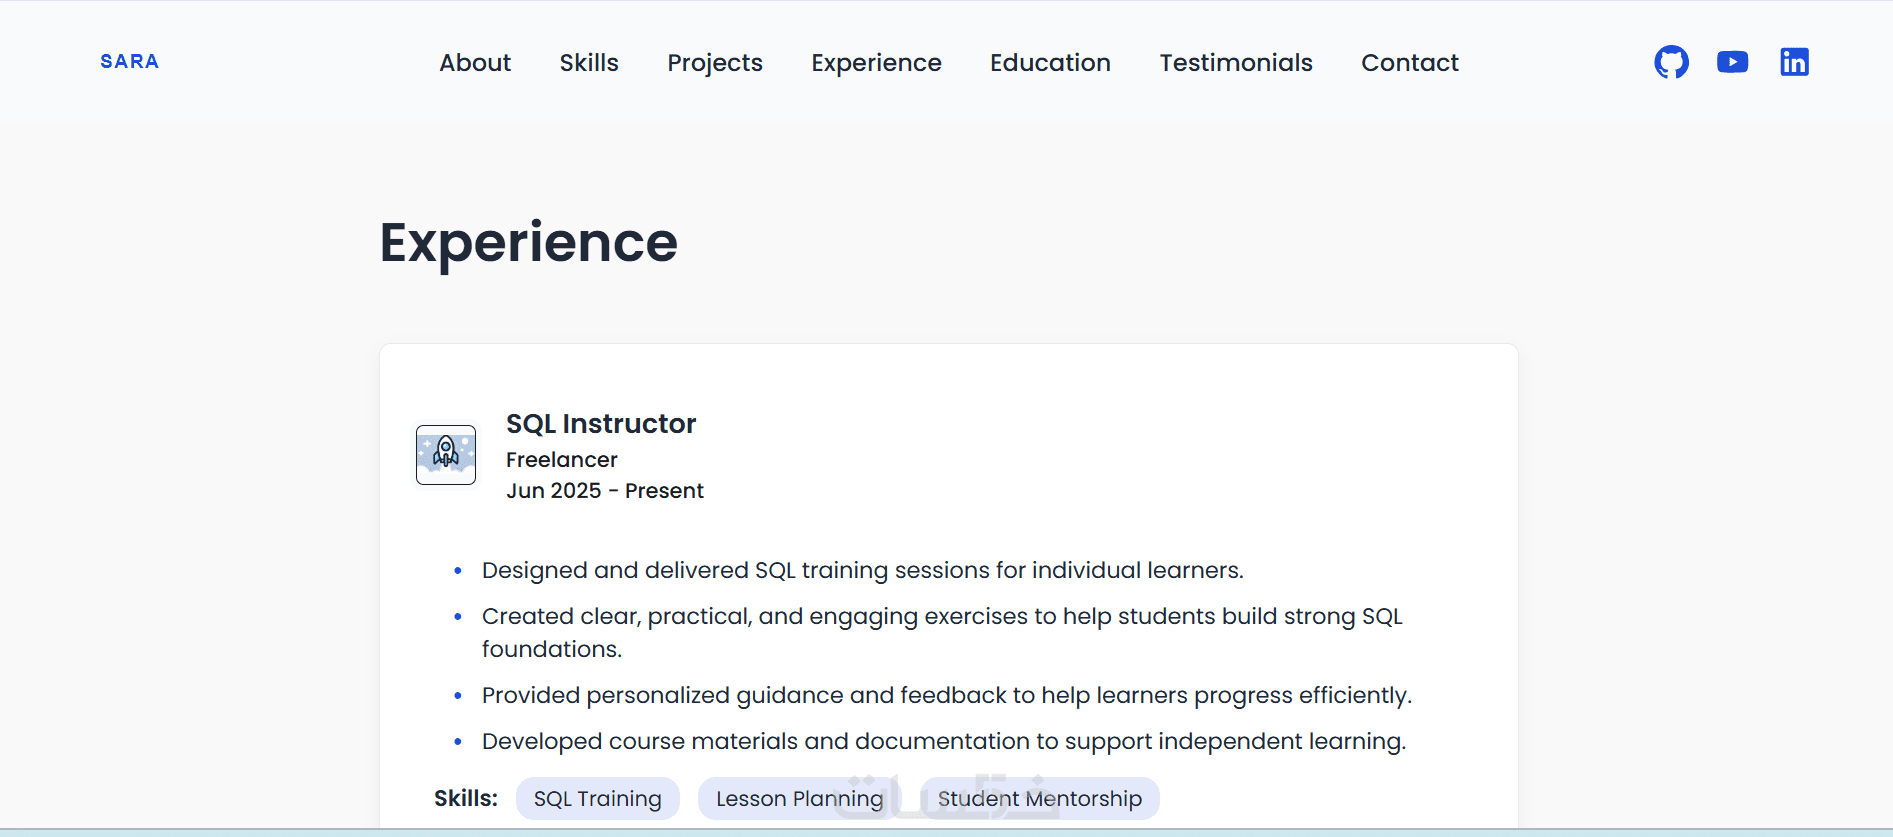Viewport: 1893px width, 837px height.
Task: Click the Student Mentorship skill tag
Action: (1039, 798)
